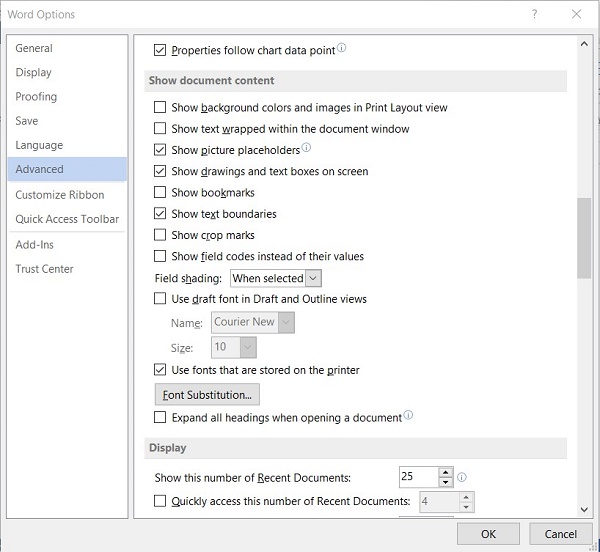This screenshot has width=600, height=552.
Task: Decrease Recent Documents count with down arrow
Action: [x=445, y=482]
